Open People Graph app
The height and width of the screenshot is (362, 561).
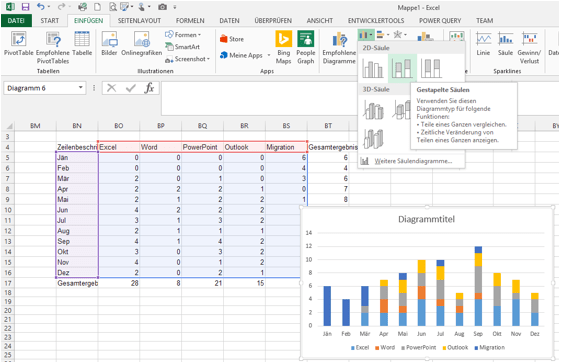click(306, 48)
